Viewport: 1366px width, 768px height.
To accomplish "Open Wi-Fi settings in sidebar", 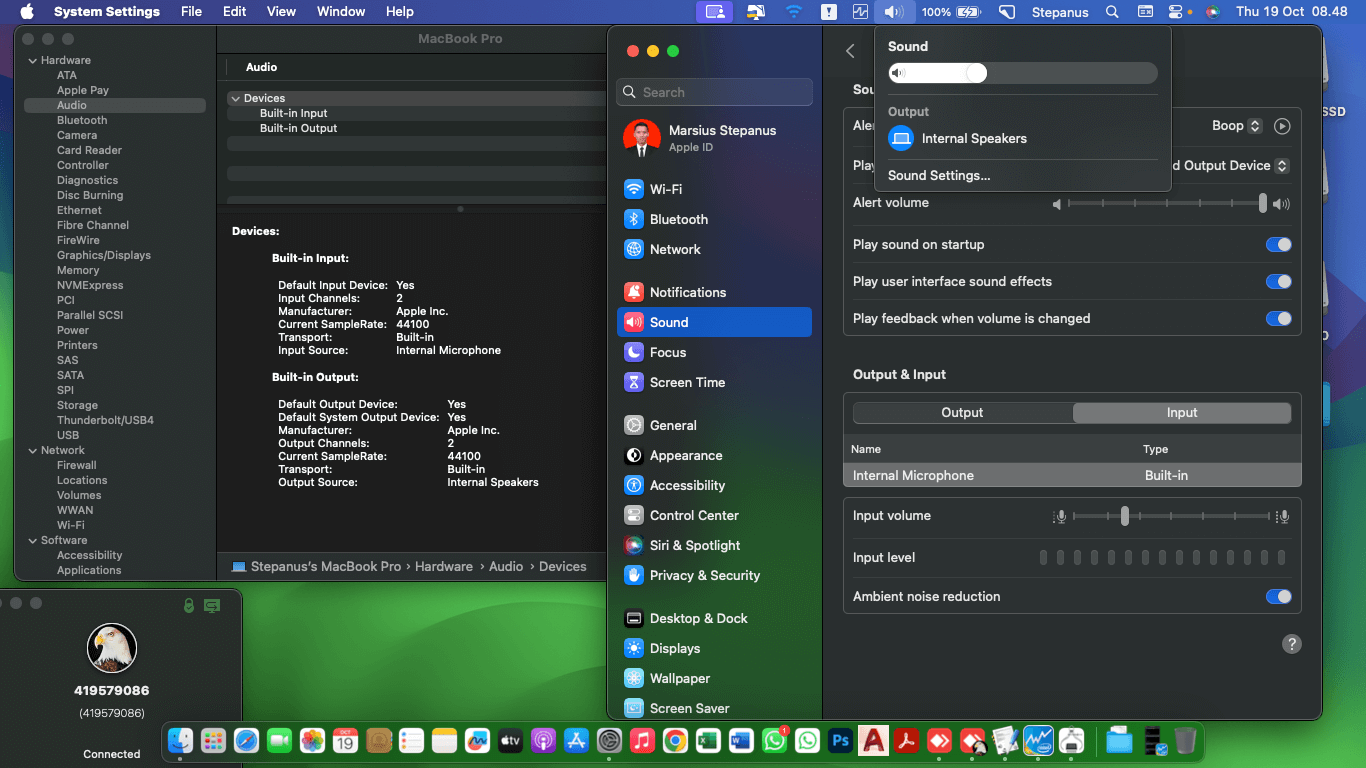I will (x=665, y=189).
